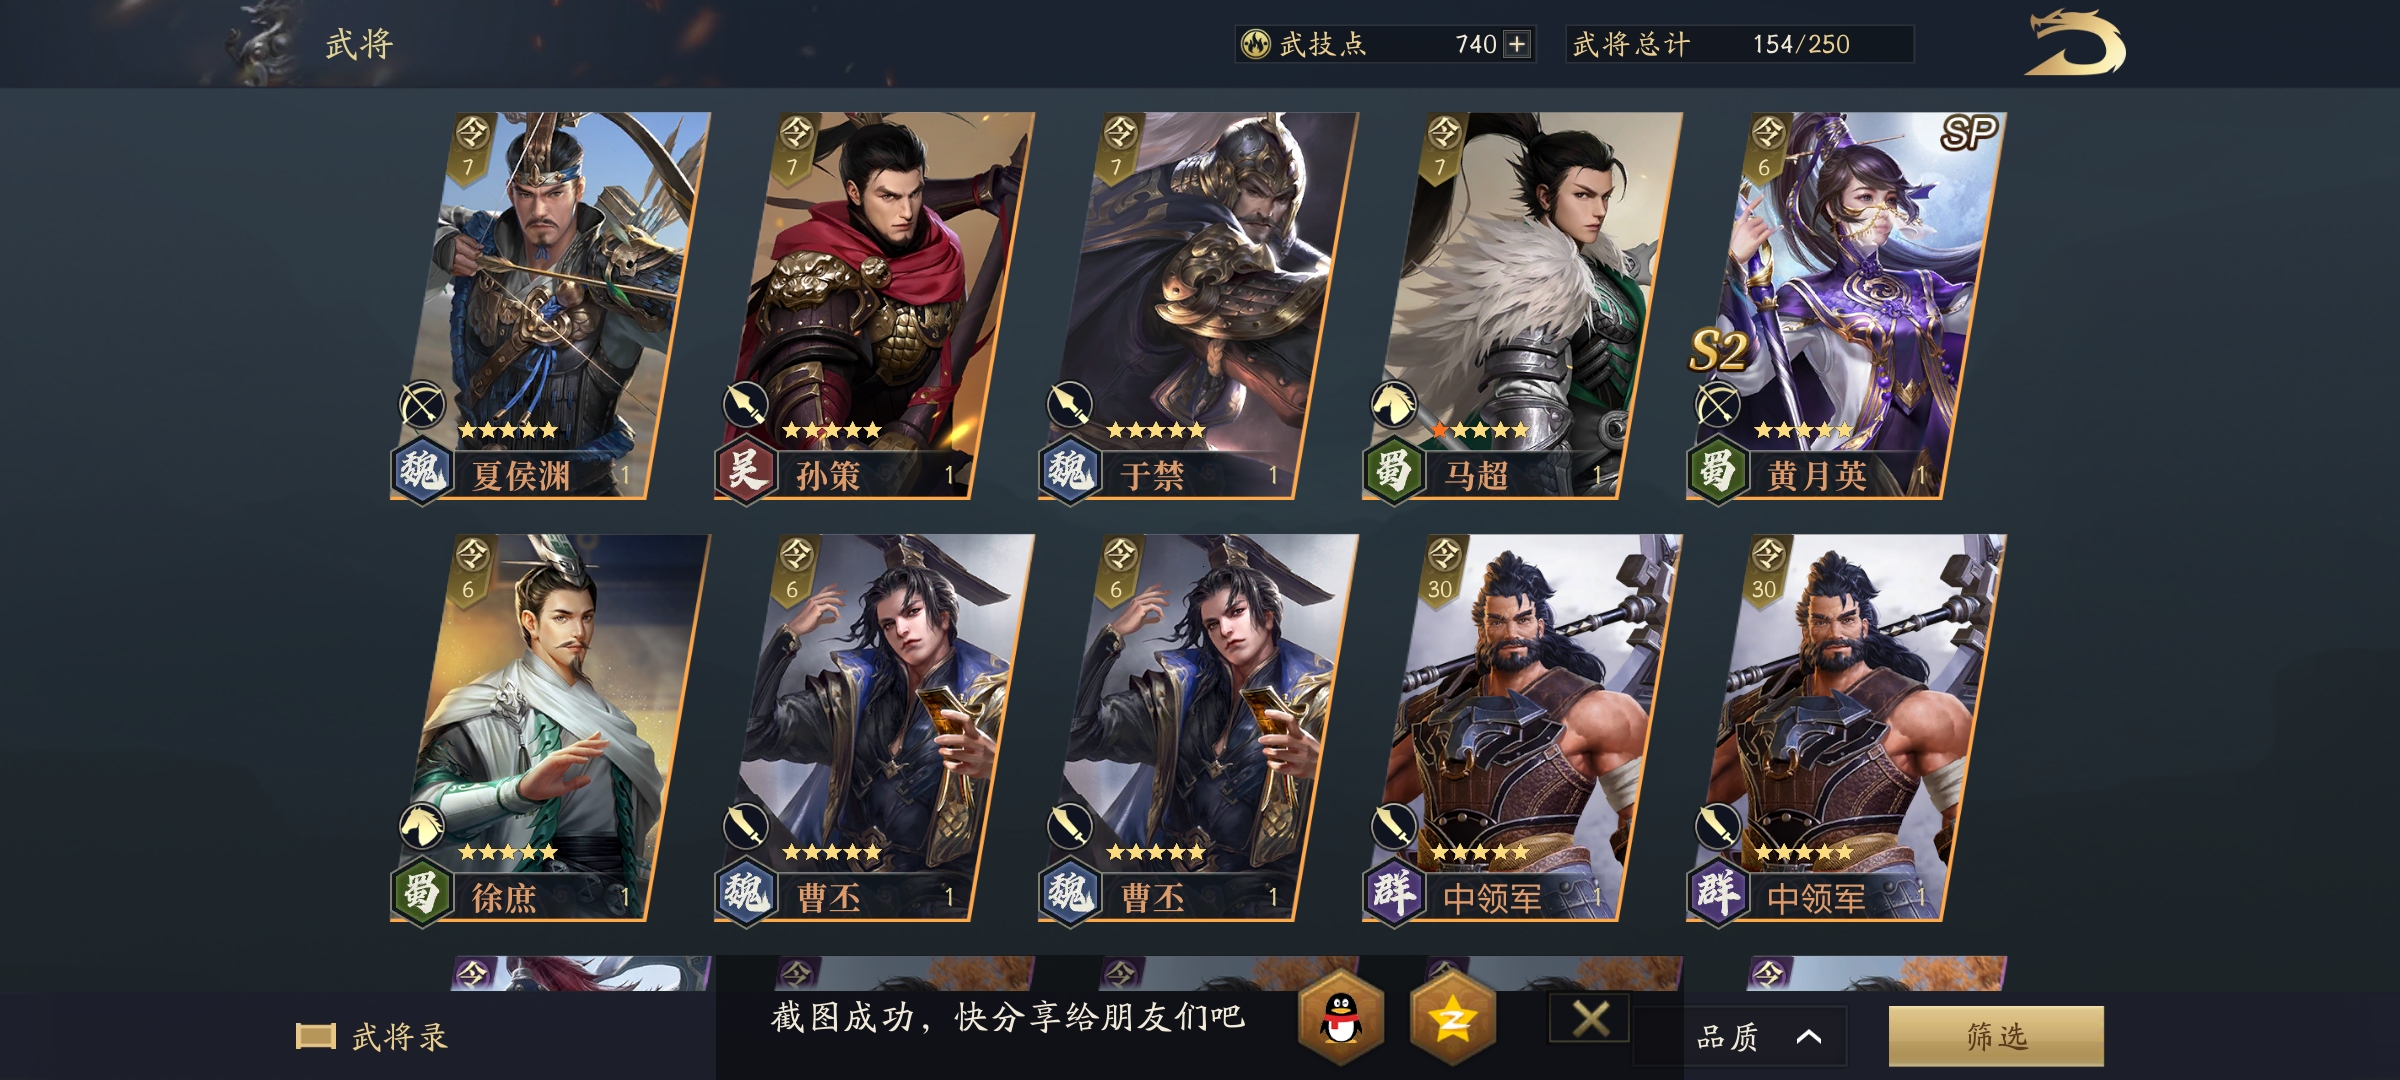This screenshot has height=1080, width=2400.
Task: Click the spear icon on 孙策 card
Action: pyautogui.click(x=746, y=405)
